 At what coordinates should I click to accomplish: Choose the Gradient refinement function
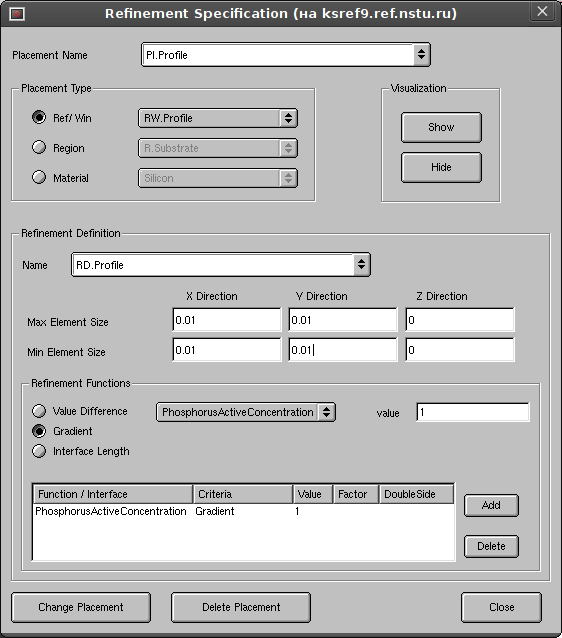39,431
